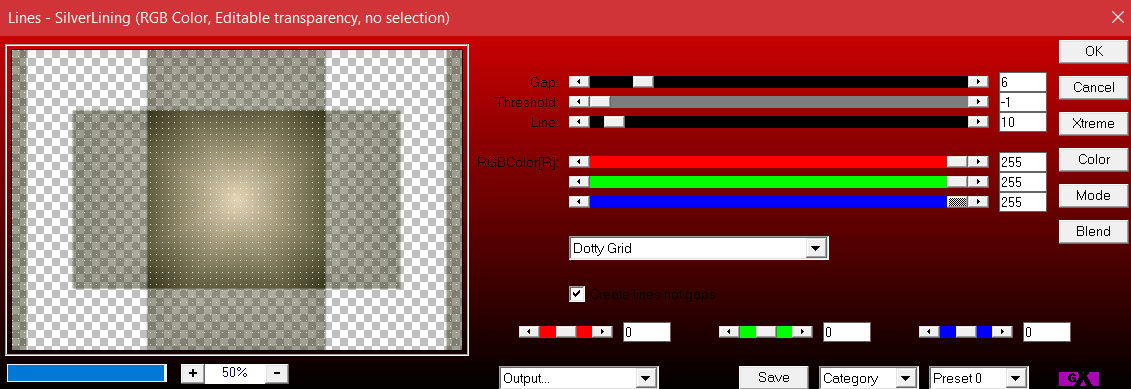The height and width of the screenshot is (389, 1131).
Task: Open the Category dropdown
Action: tap(868, 378)
